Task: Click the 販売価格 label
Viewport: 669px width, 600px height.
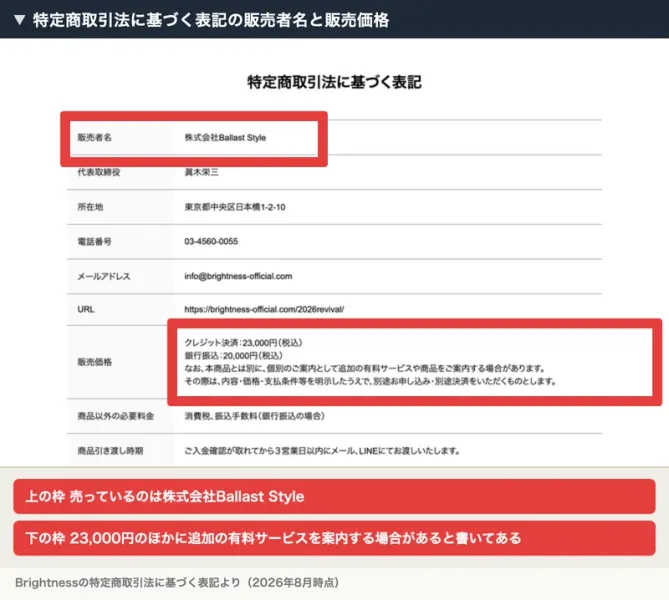Action: (x=95, y=362)
